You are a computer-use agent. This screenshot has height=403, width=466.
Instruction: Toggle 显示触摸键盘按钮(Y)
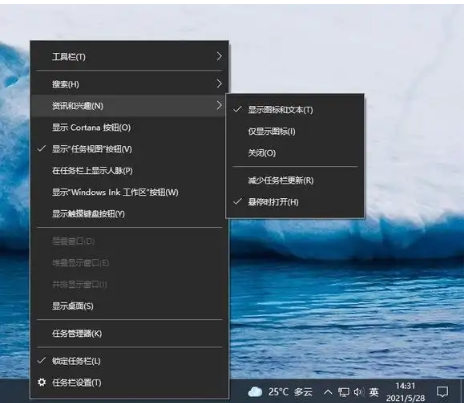click(129, 214)
